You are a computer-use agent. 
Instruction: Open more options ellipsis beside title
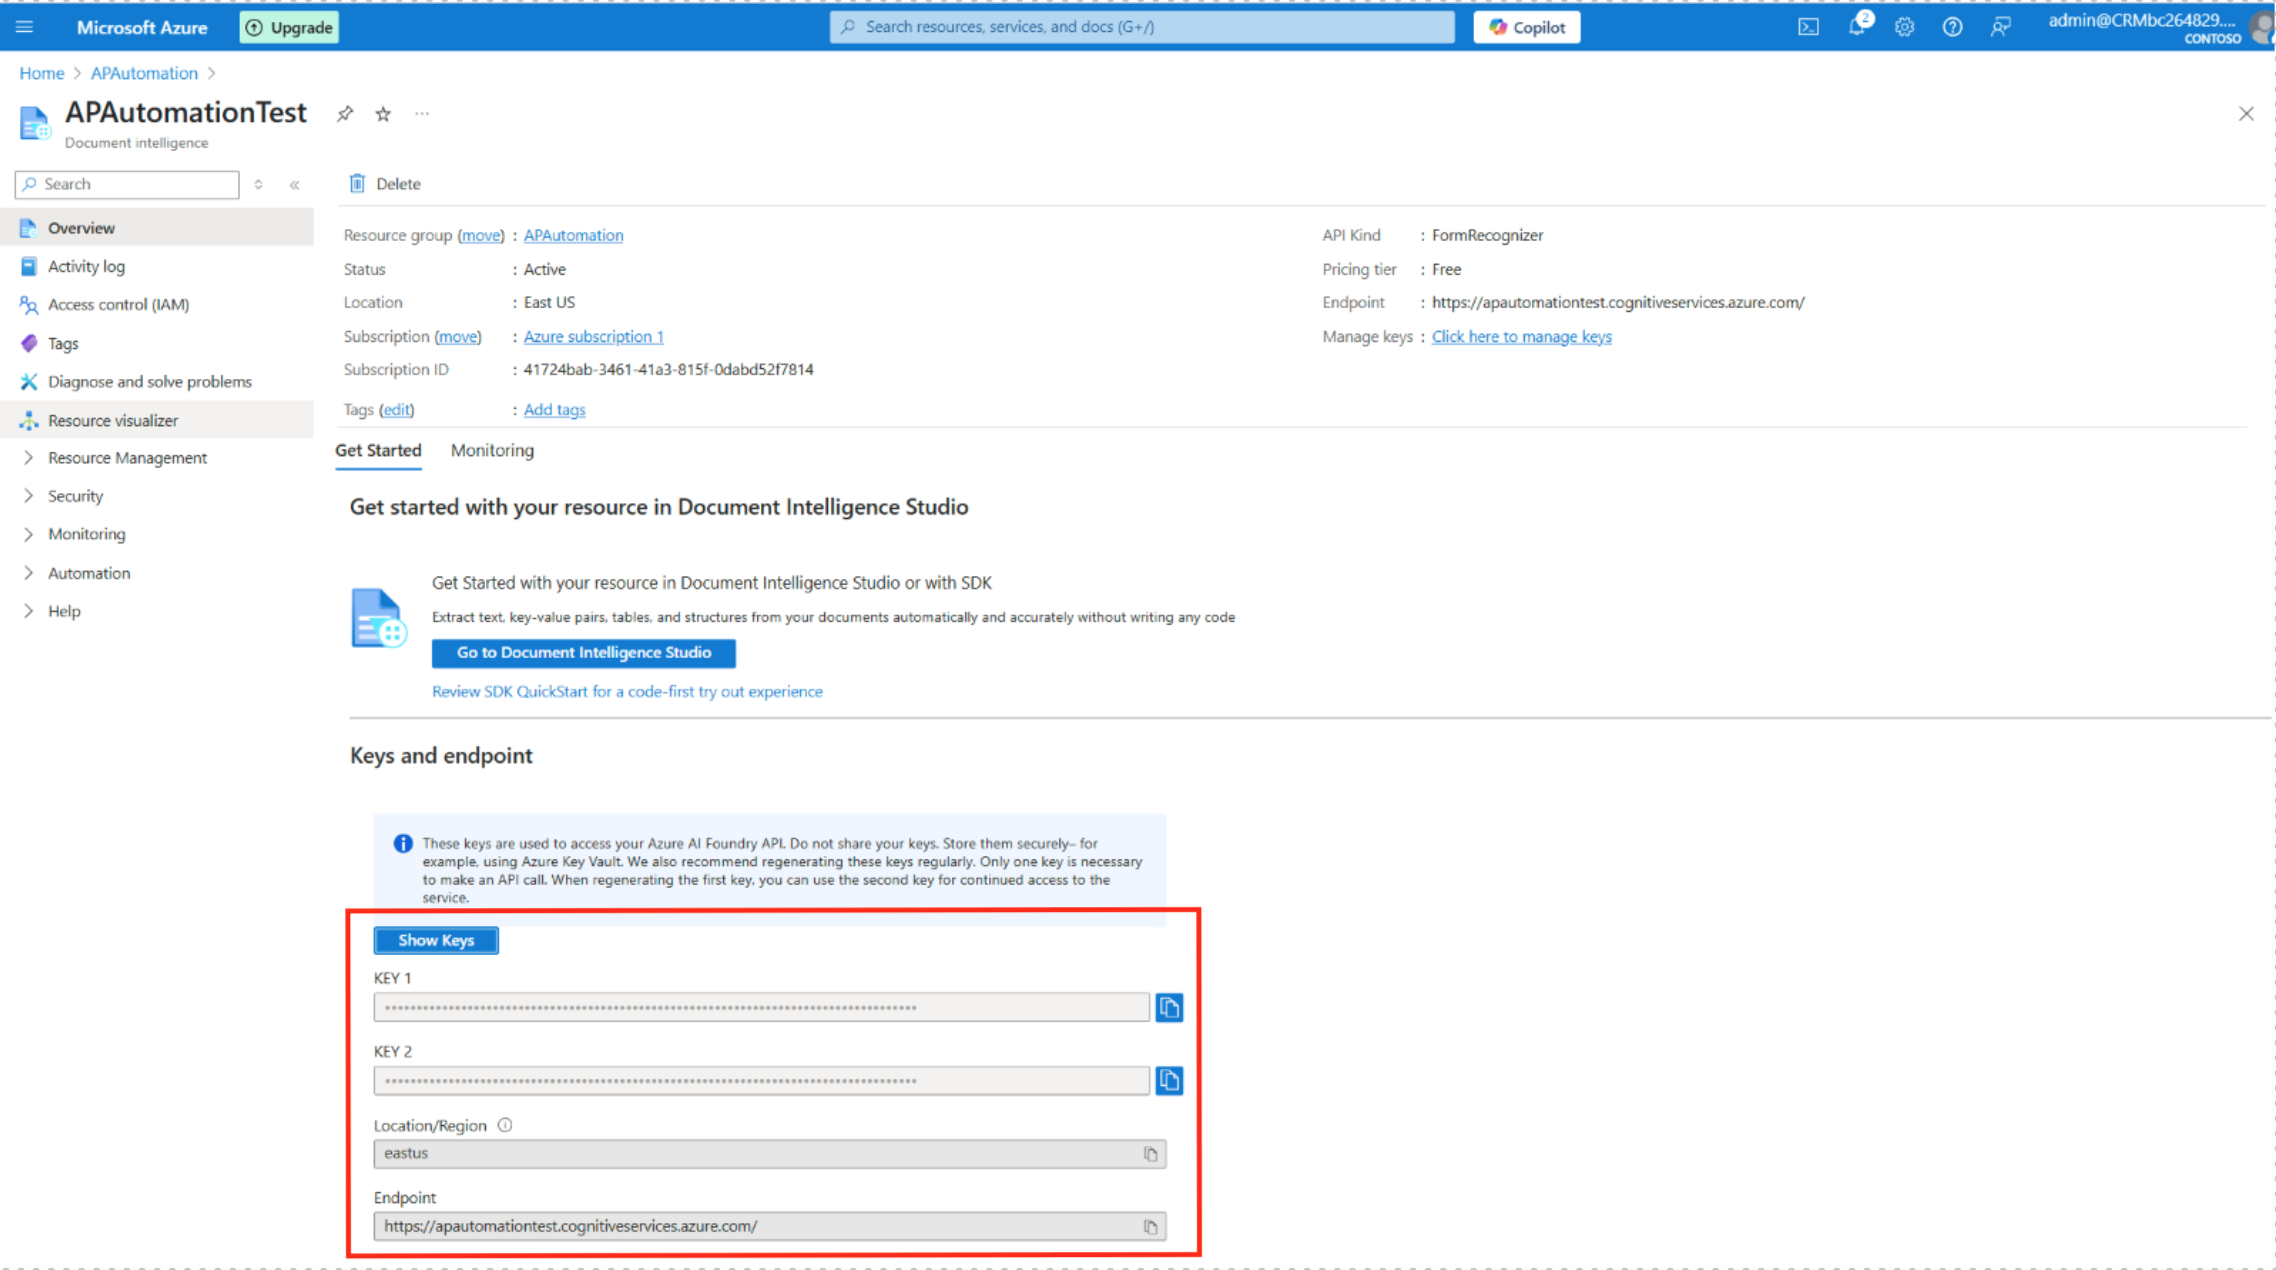point(422,114)
